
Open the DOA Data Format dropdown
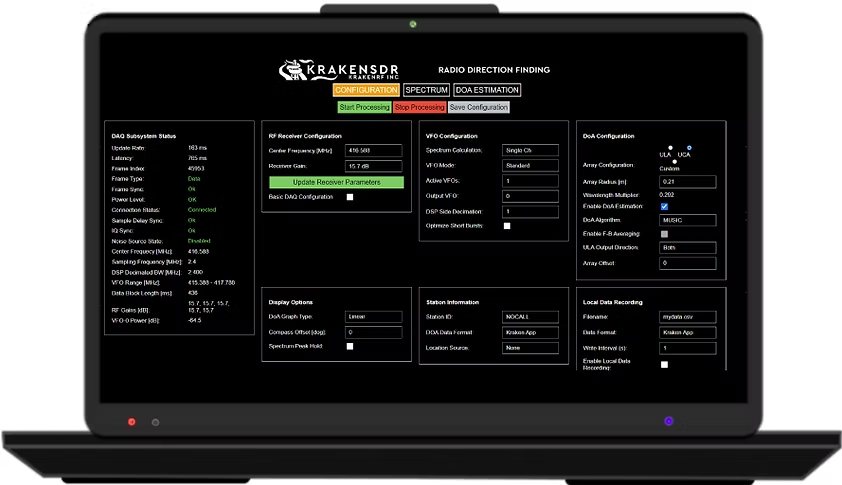530,332
